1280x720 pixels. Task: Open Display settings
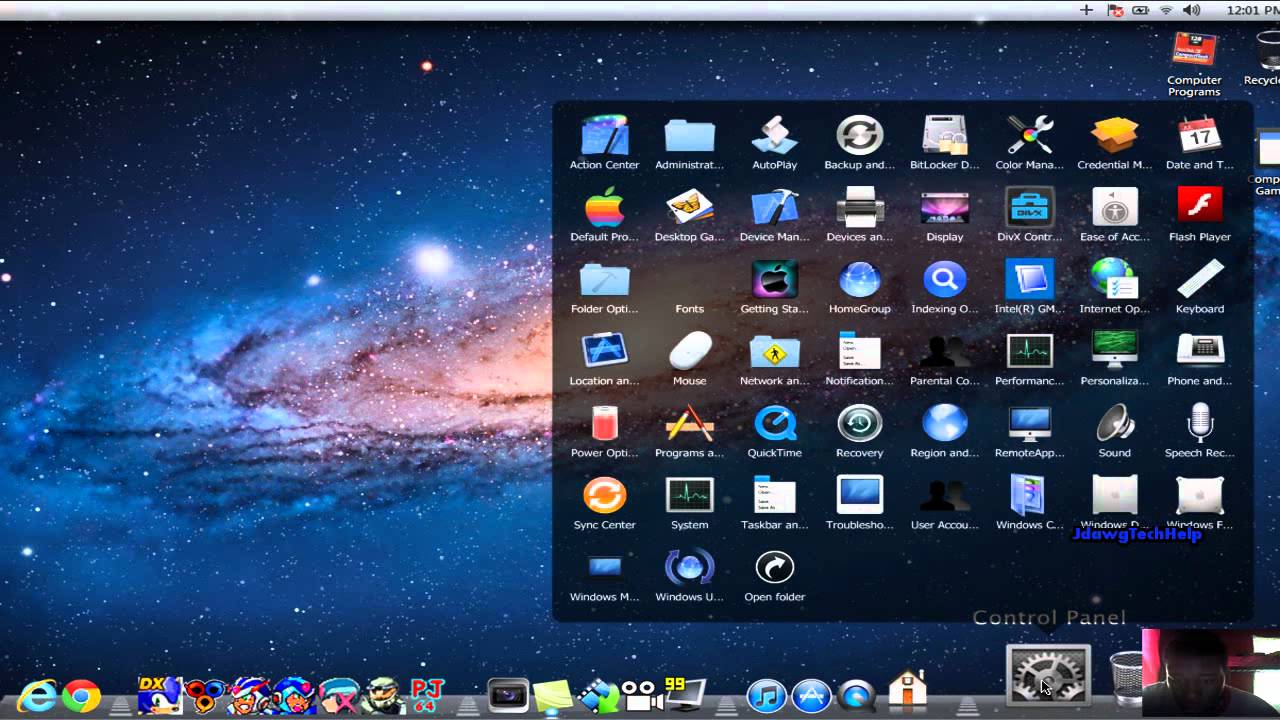[944, 211]
